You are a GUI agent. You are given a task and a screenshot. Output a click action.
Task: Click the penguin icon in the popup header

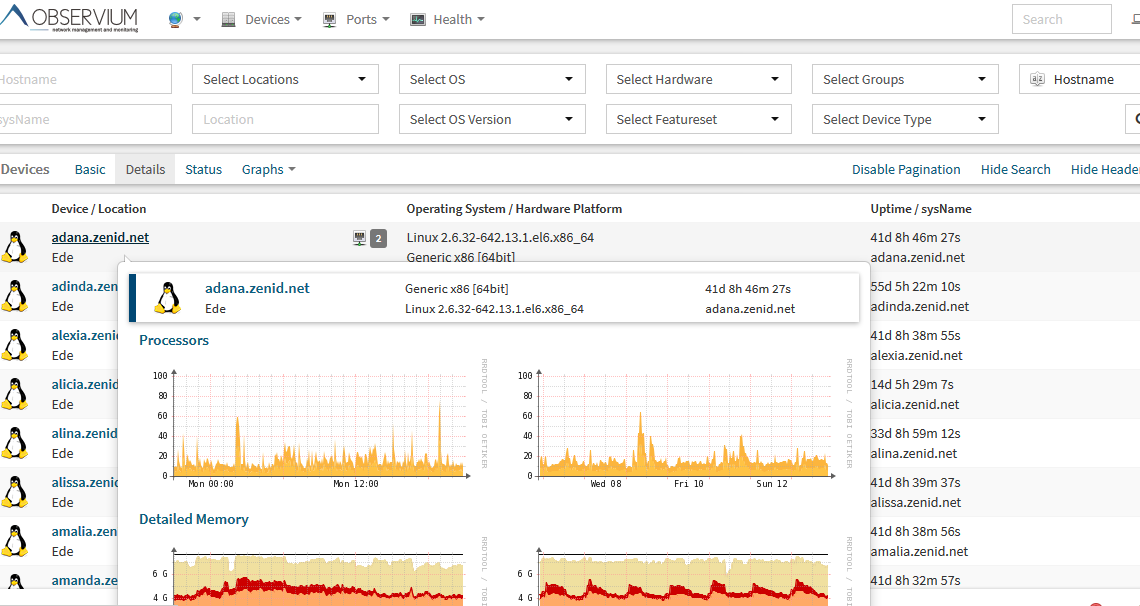[x=168, y=298]
